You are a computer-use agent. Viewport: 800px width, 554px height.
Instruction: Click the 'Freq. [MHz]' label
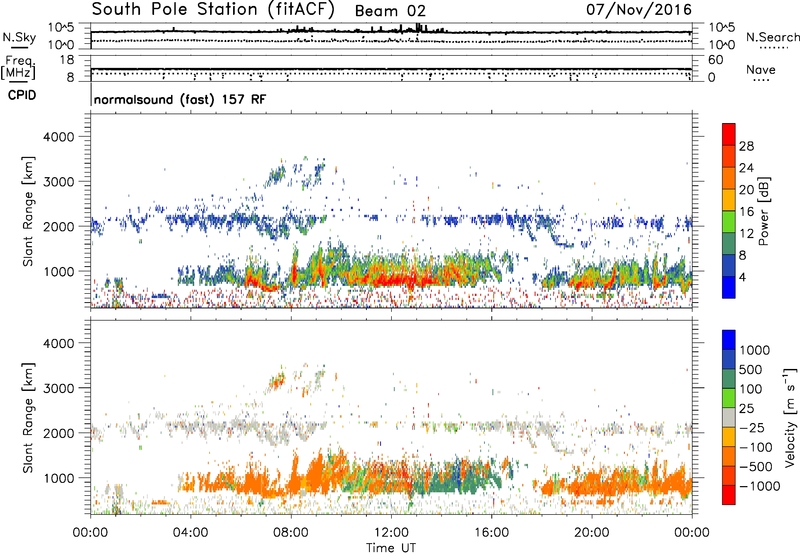click(18, 68)
